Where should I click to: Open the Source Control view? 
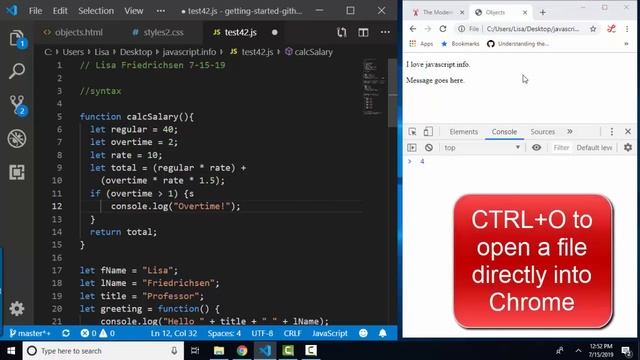pos(17,105)
